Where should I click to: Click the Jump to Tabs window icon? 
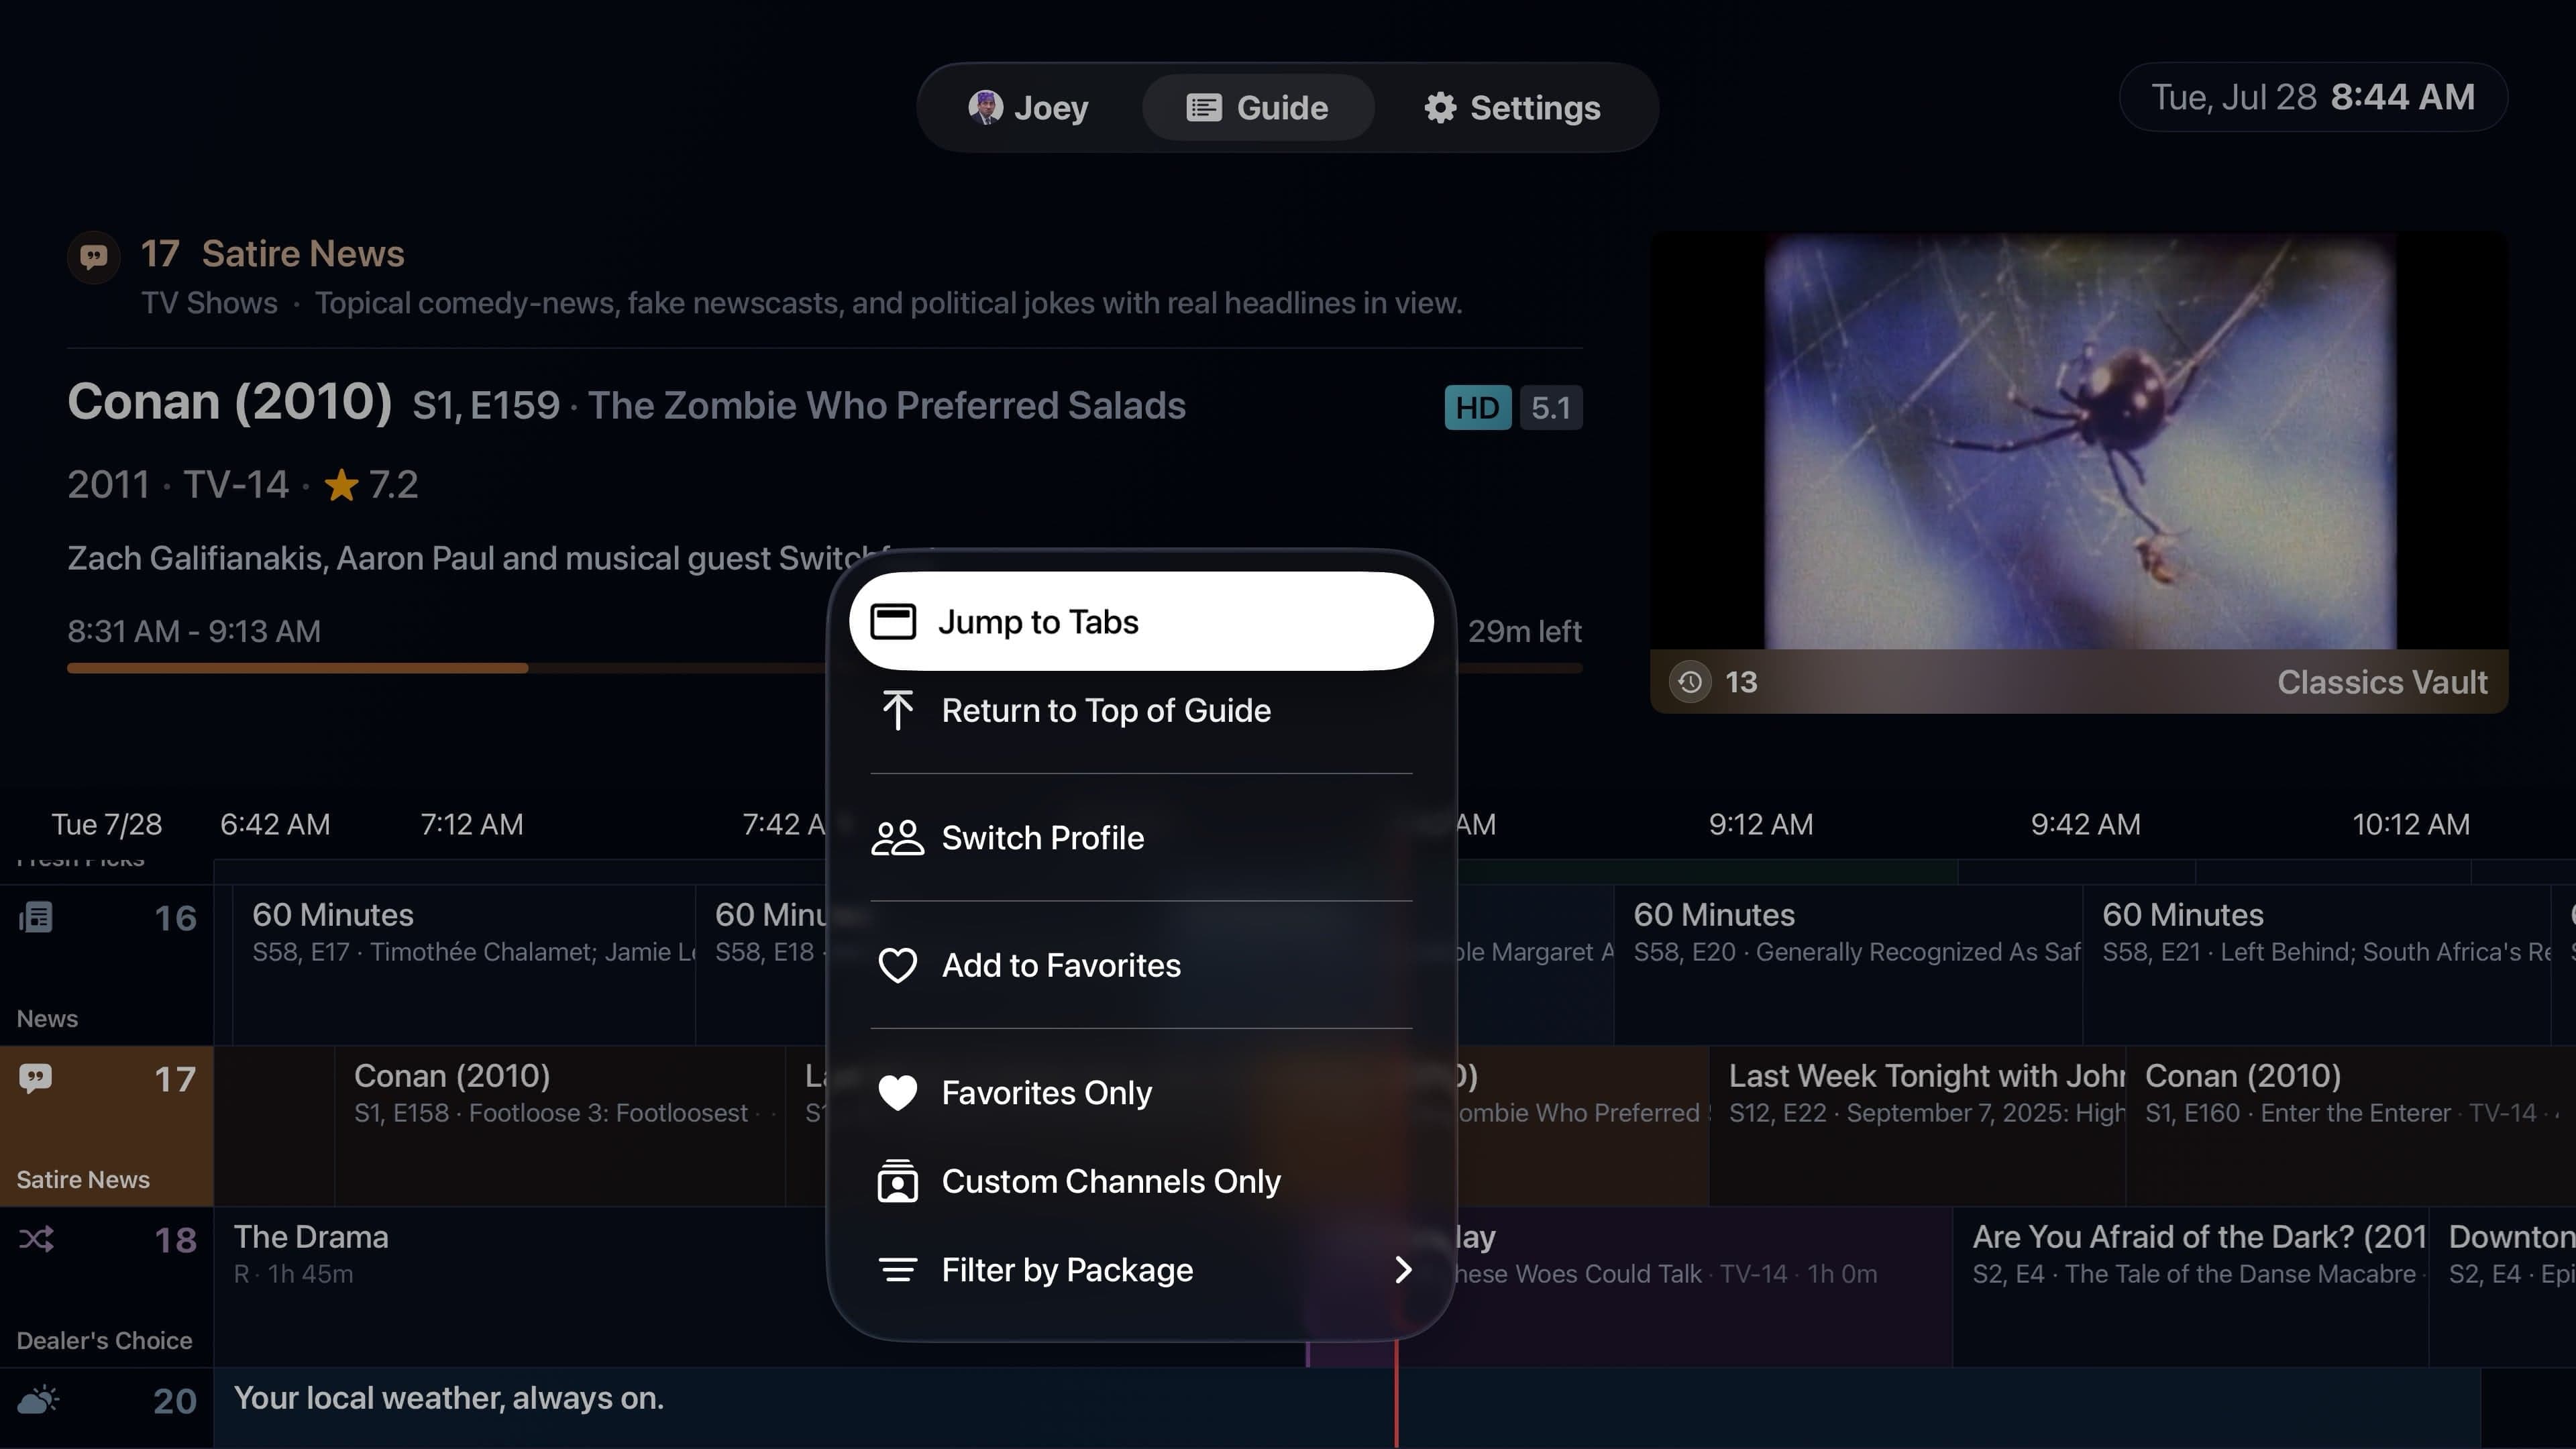[893, 621]
